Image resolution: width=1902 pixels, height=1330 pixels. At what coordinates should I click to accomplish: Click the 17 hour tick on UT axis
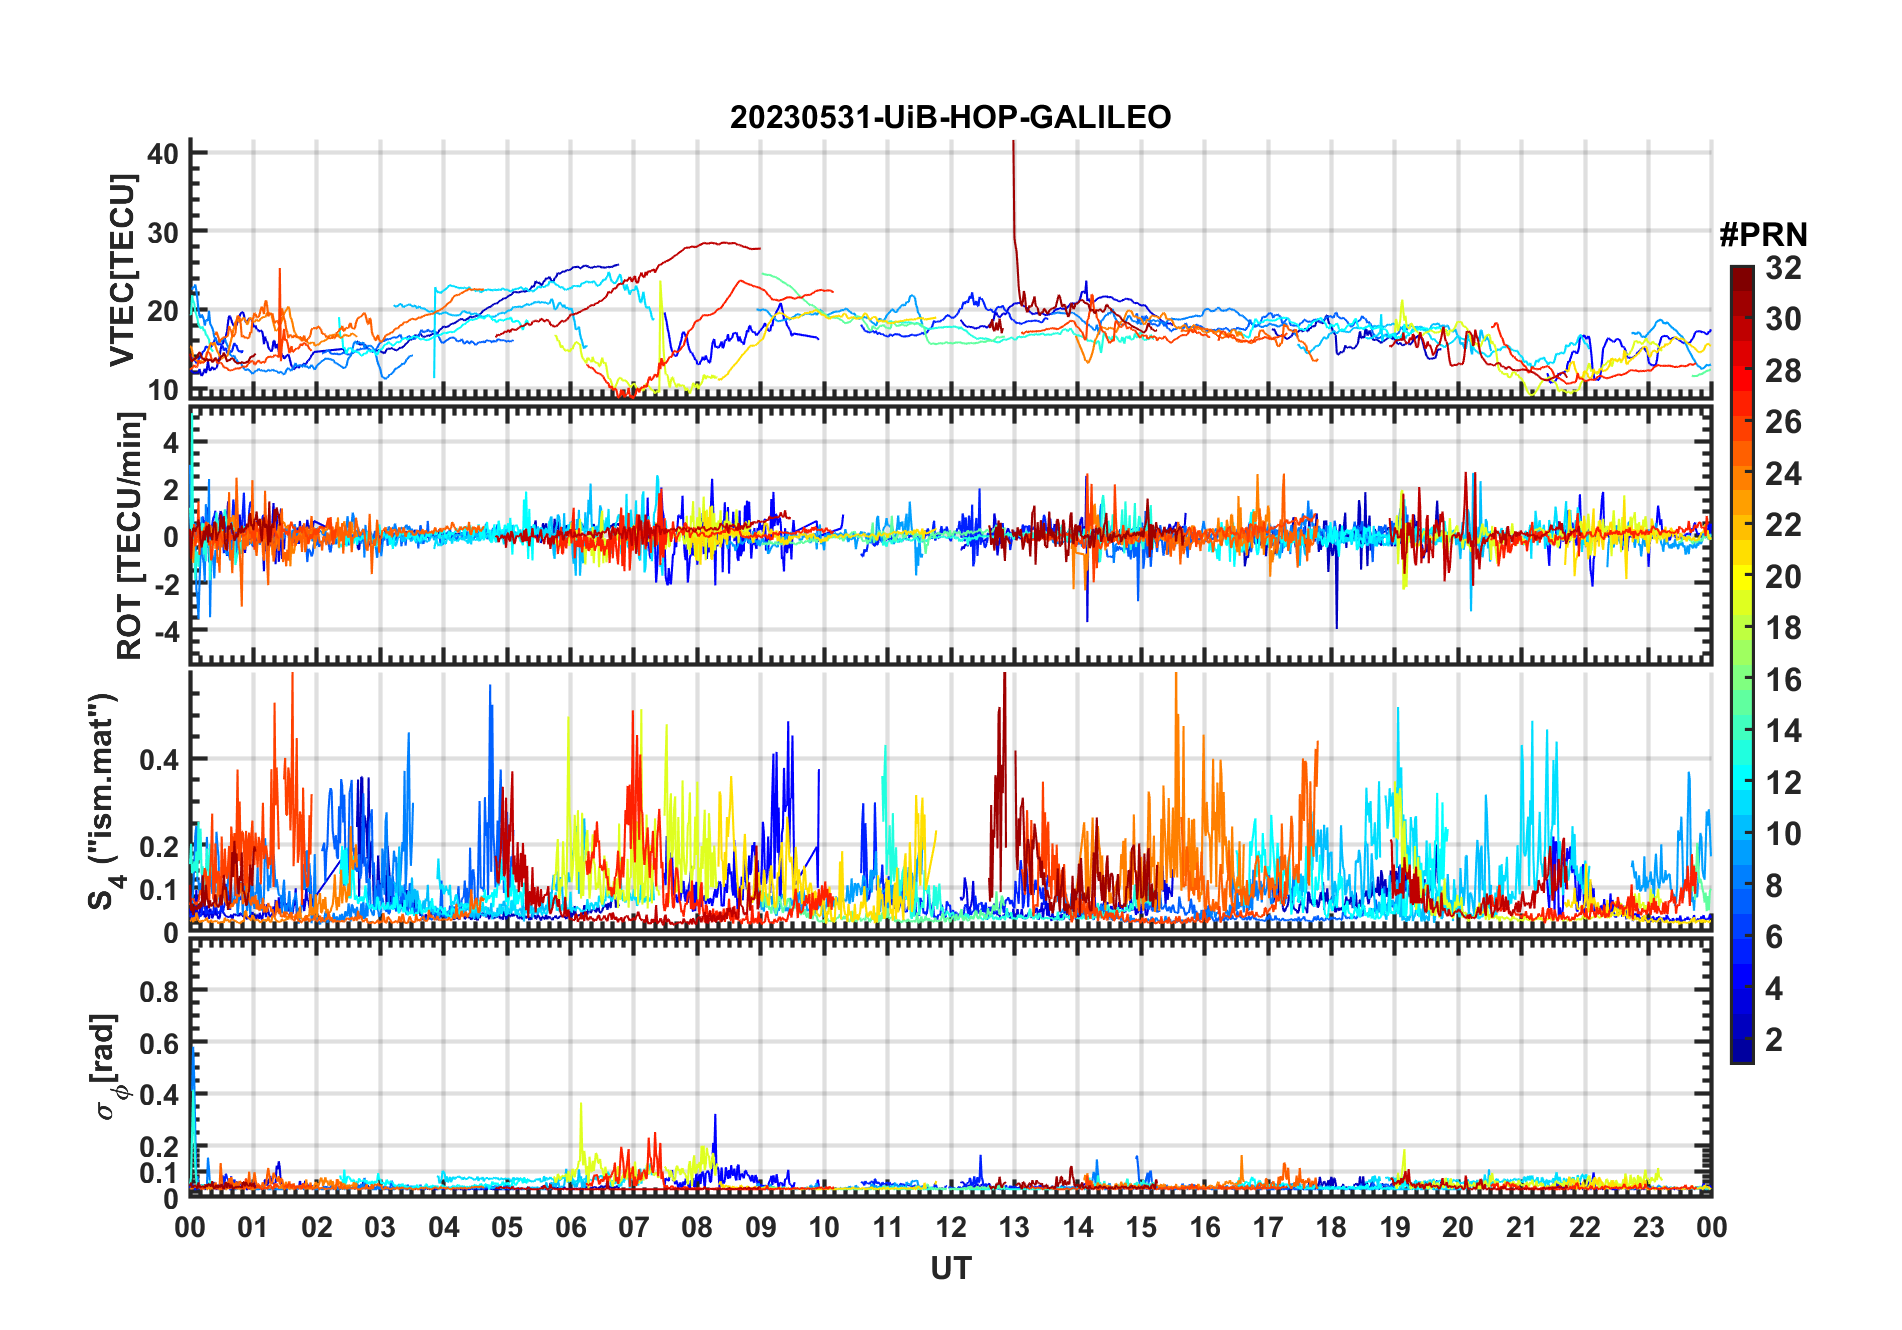[x=1268, y=1227]
